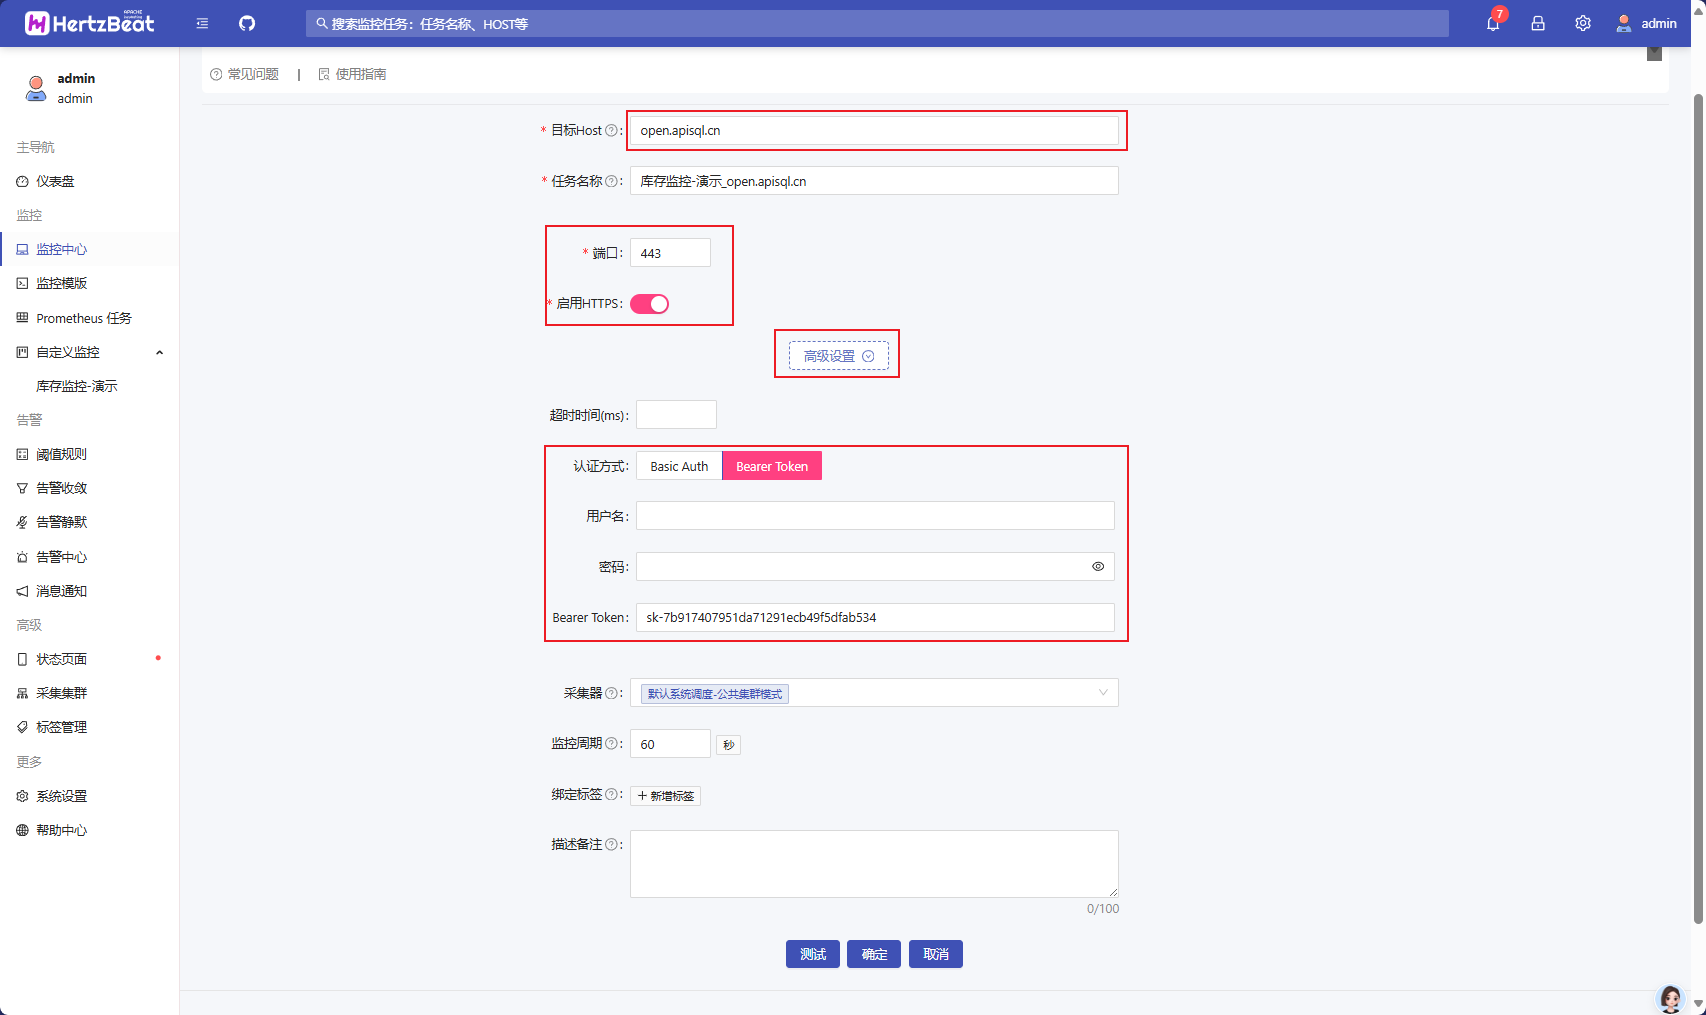The width and height of the screenshot is (1706, 1015).
Task: Expand the 高级设置 section
Action: tap(838, 356)
